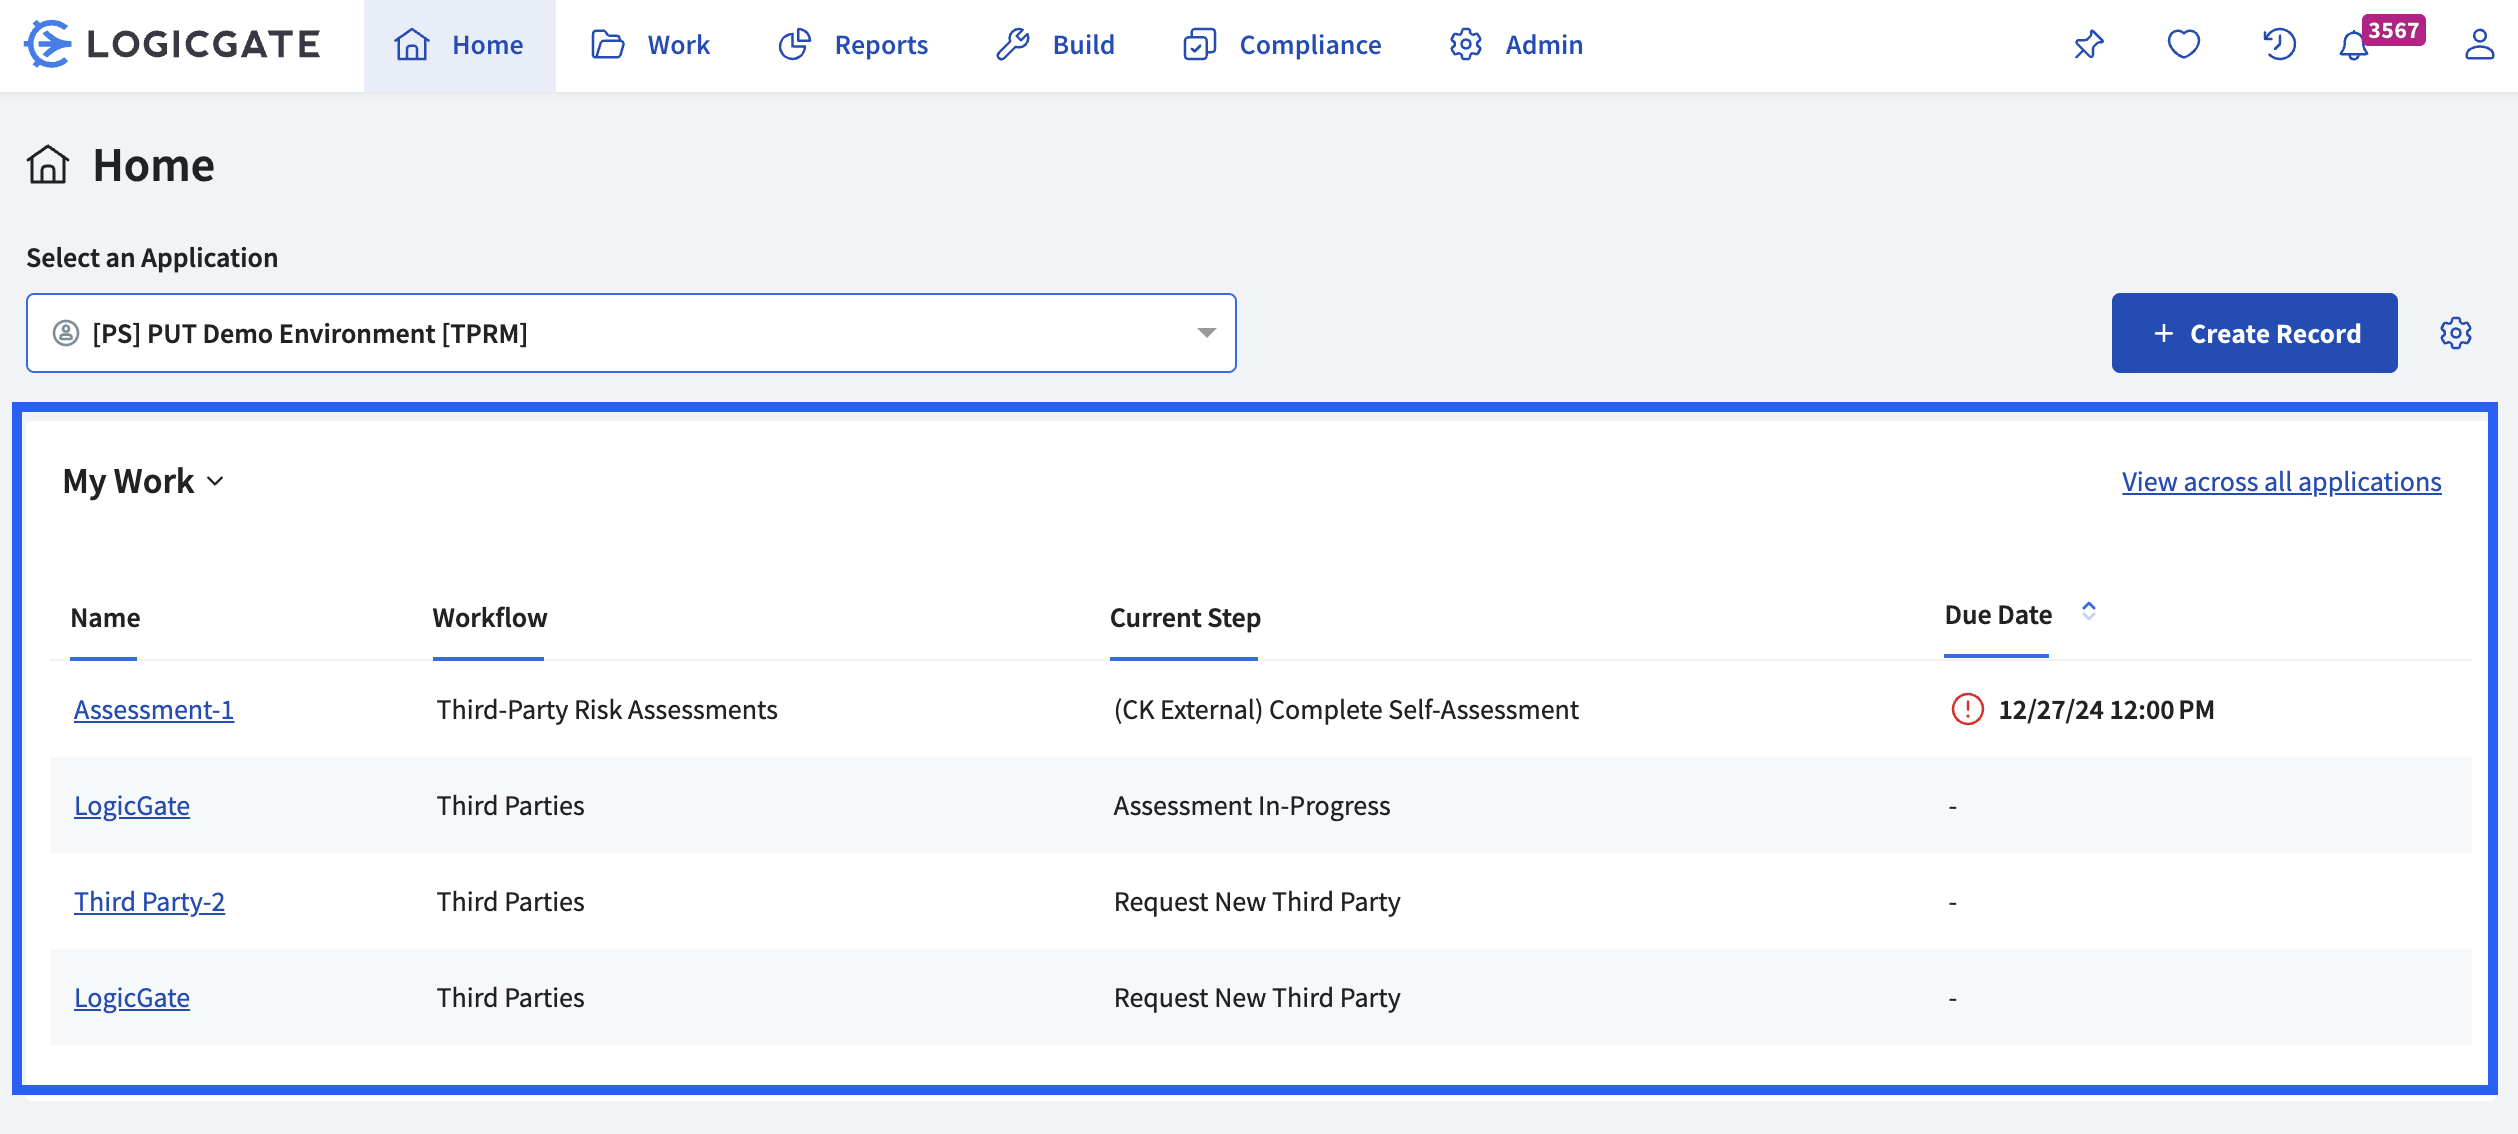This screenshot has width=2518, height=1134.
Task: Expand the My Work chevron menu
Action: tap(215, 482)
